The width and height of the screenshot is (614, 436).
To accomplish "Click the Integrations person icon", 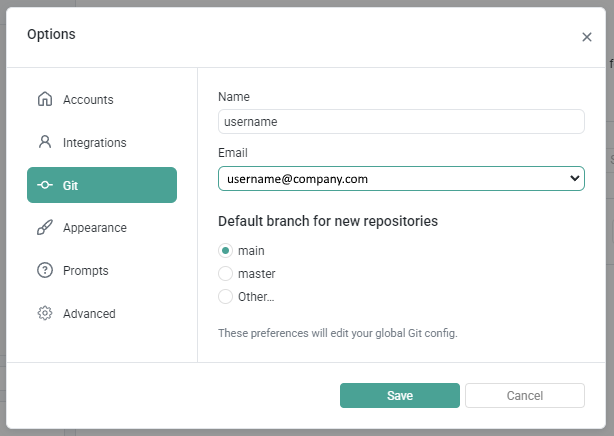I will coord(45,142).
